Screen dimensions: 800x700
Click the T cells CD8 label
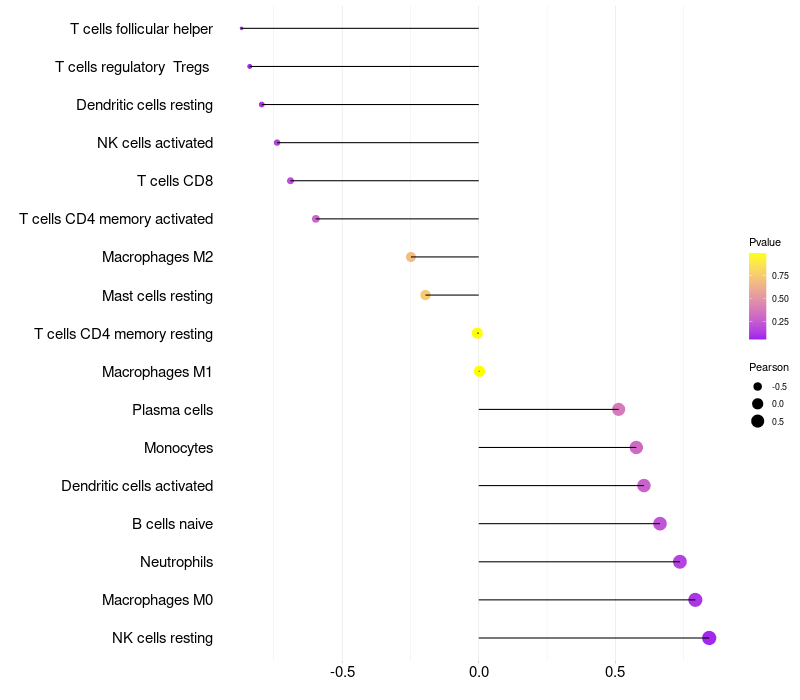pos(175,181)
